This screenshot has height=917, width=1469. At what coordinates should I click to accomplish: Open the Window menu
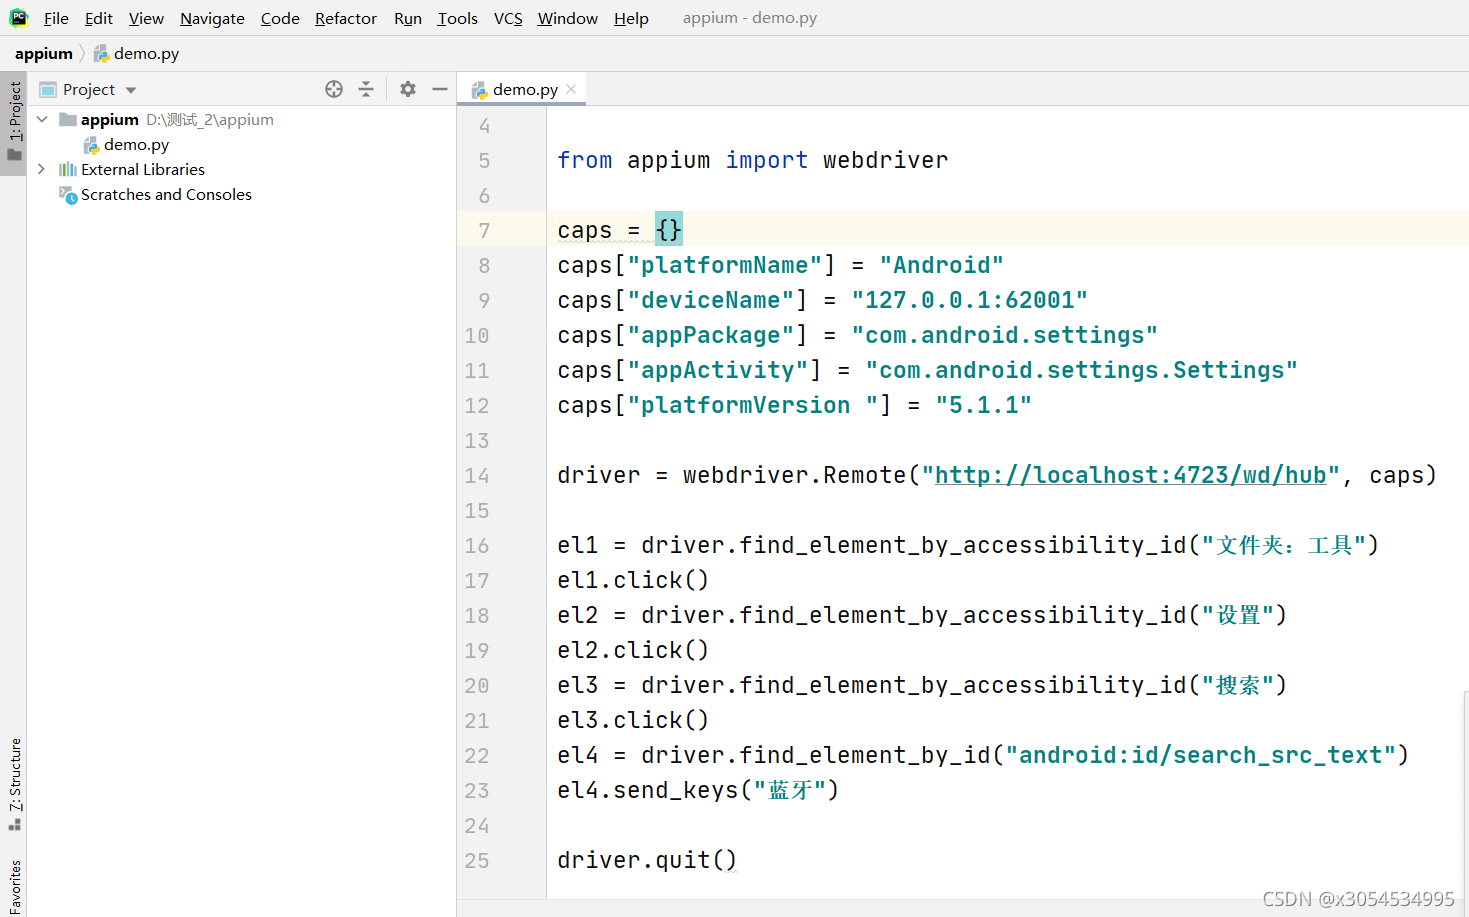tap(567, 18)
